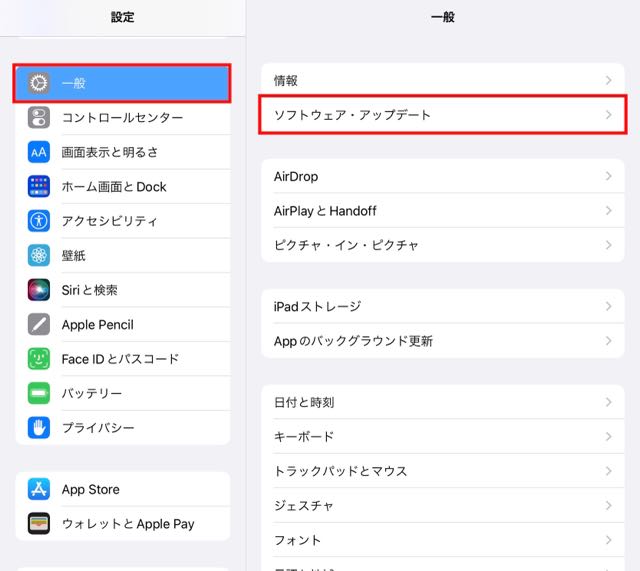Click chevron on トラックパッドとマウス row
640x571 pixels.
[609, 471]
